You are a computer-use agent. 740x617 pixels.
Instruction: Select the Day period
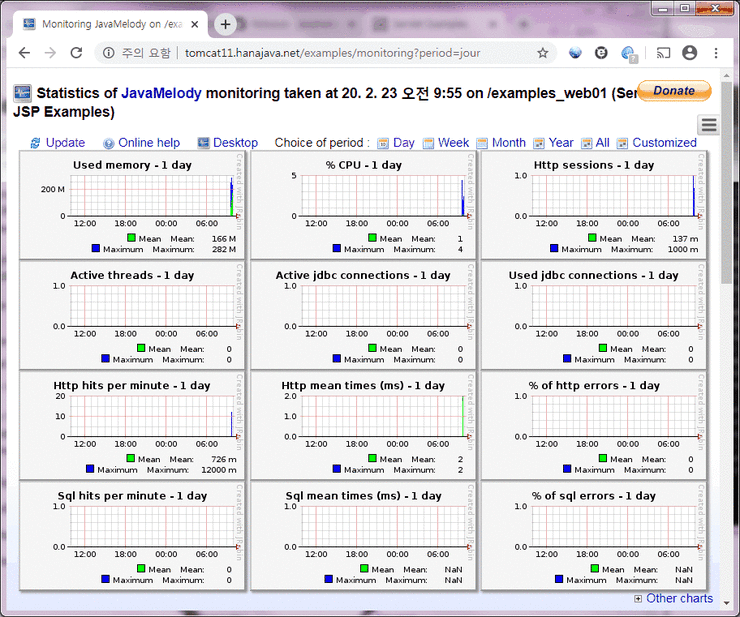[x=403, y=143]
